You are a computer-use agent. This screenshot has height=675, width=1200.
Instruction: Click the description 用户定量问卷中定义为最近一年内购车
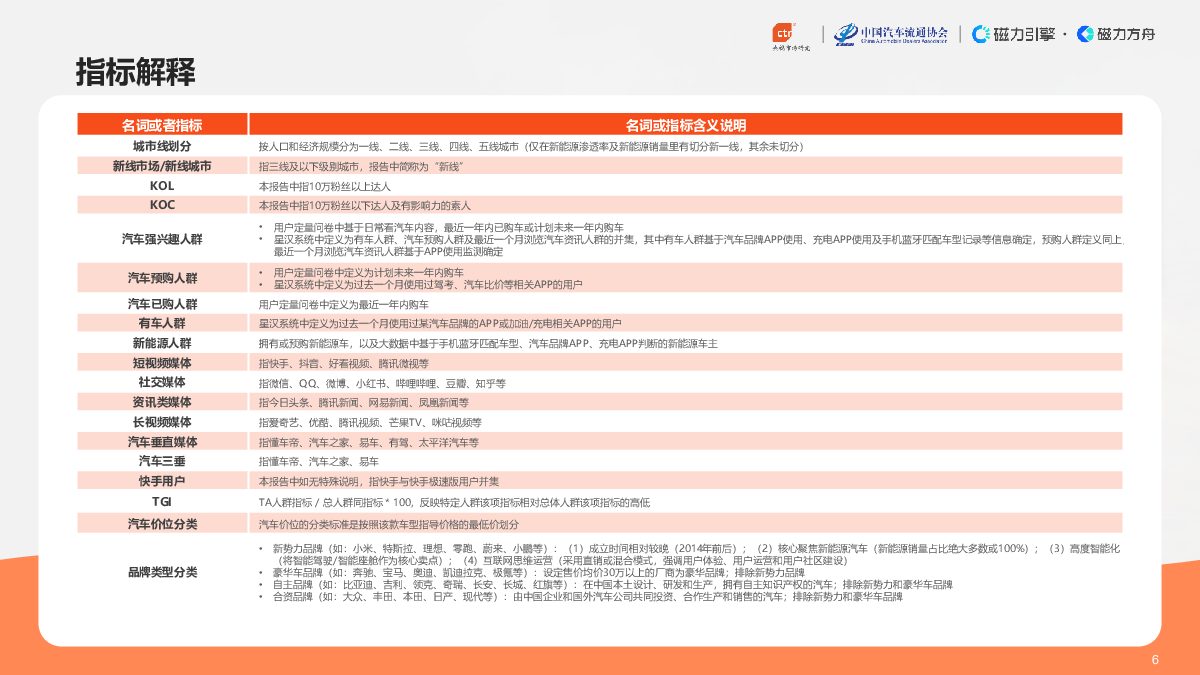click(344, 305)
